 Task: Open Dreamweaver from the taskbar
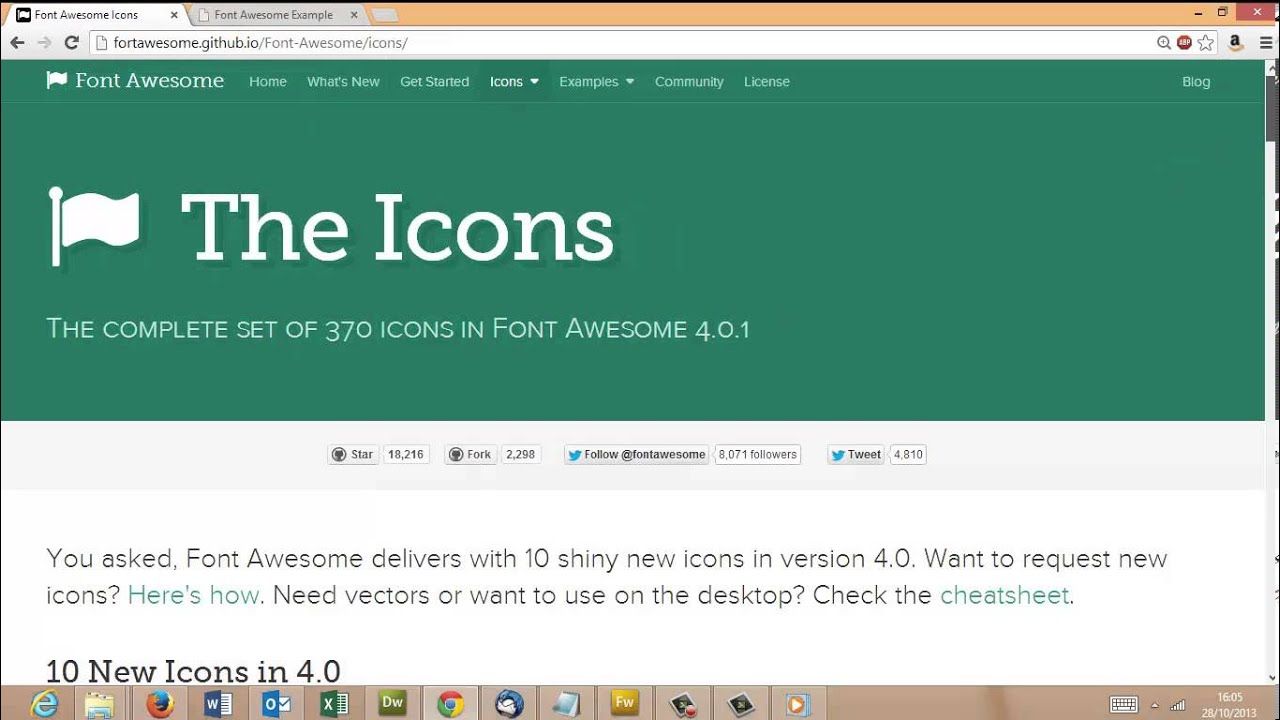(392, 703)
